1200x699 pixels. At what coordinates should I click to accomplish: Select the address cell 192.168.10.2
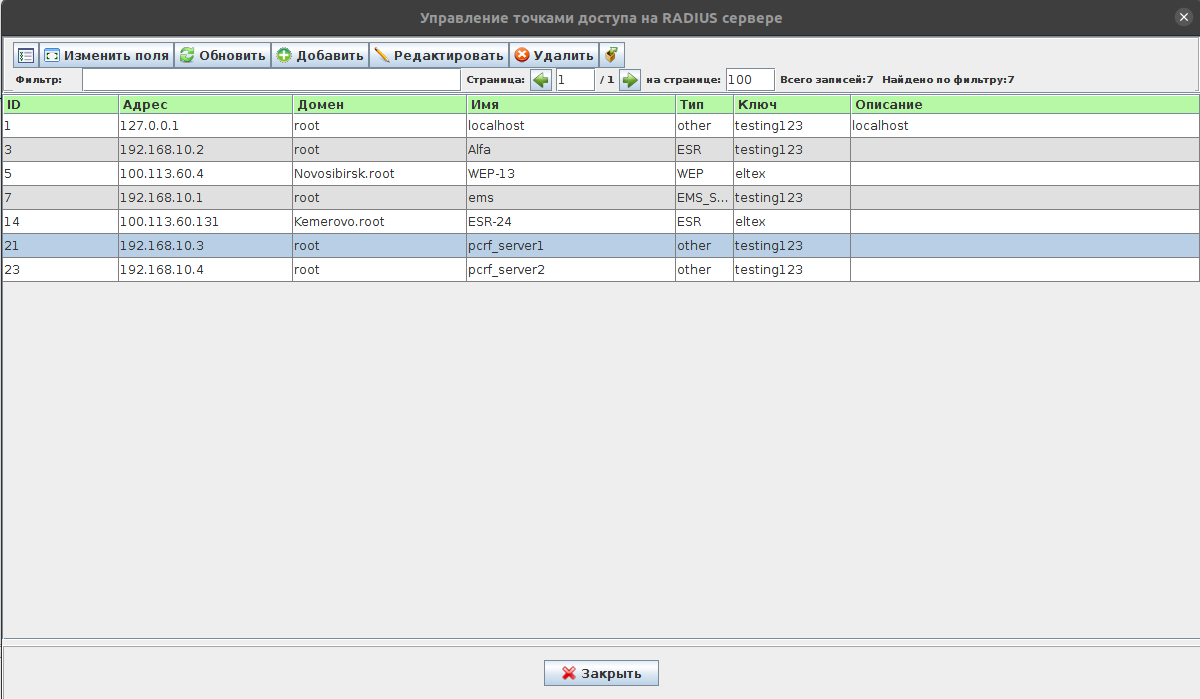pos(205,150)
